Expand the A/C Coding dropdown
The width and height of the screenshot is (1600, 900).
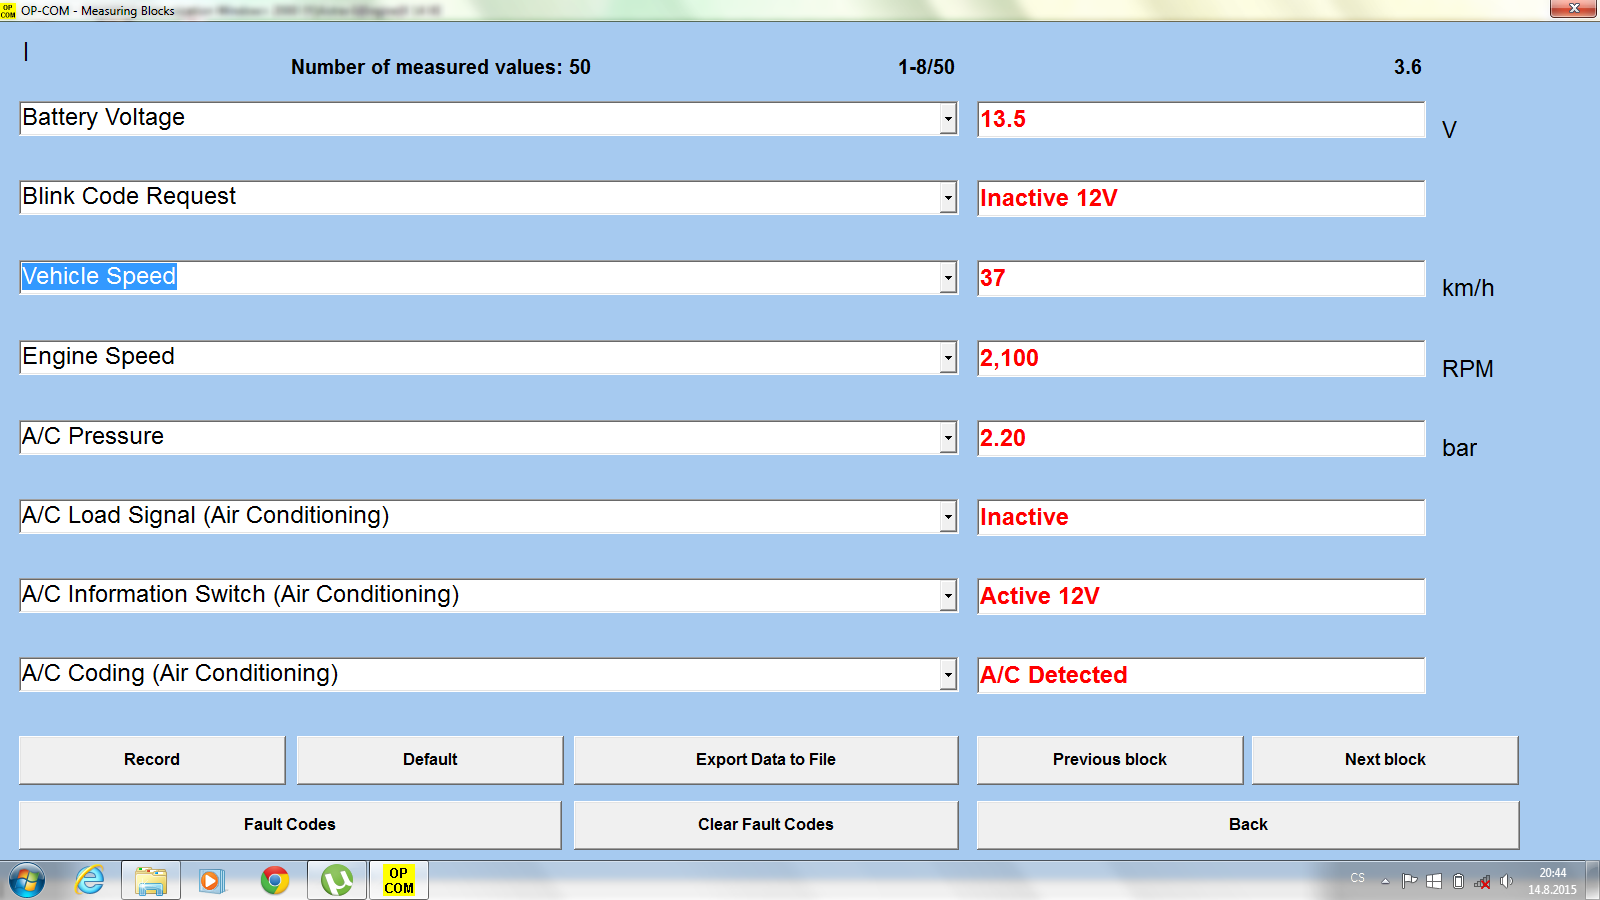948,675
